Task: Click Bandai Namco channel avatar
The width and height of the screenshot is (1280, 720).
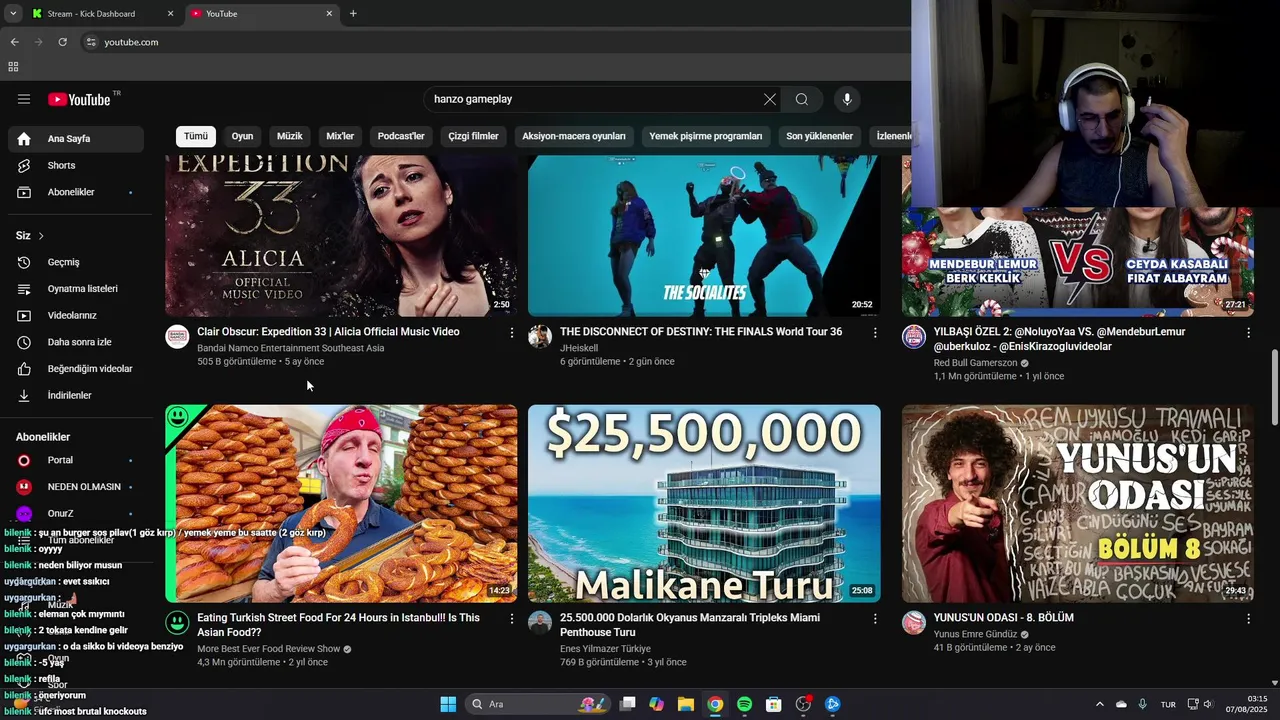Action: (x=177, y=336)
